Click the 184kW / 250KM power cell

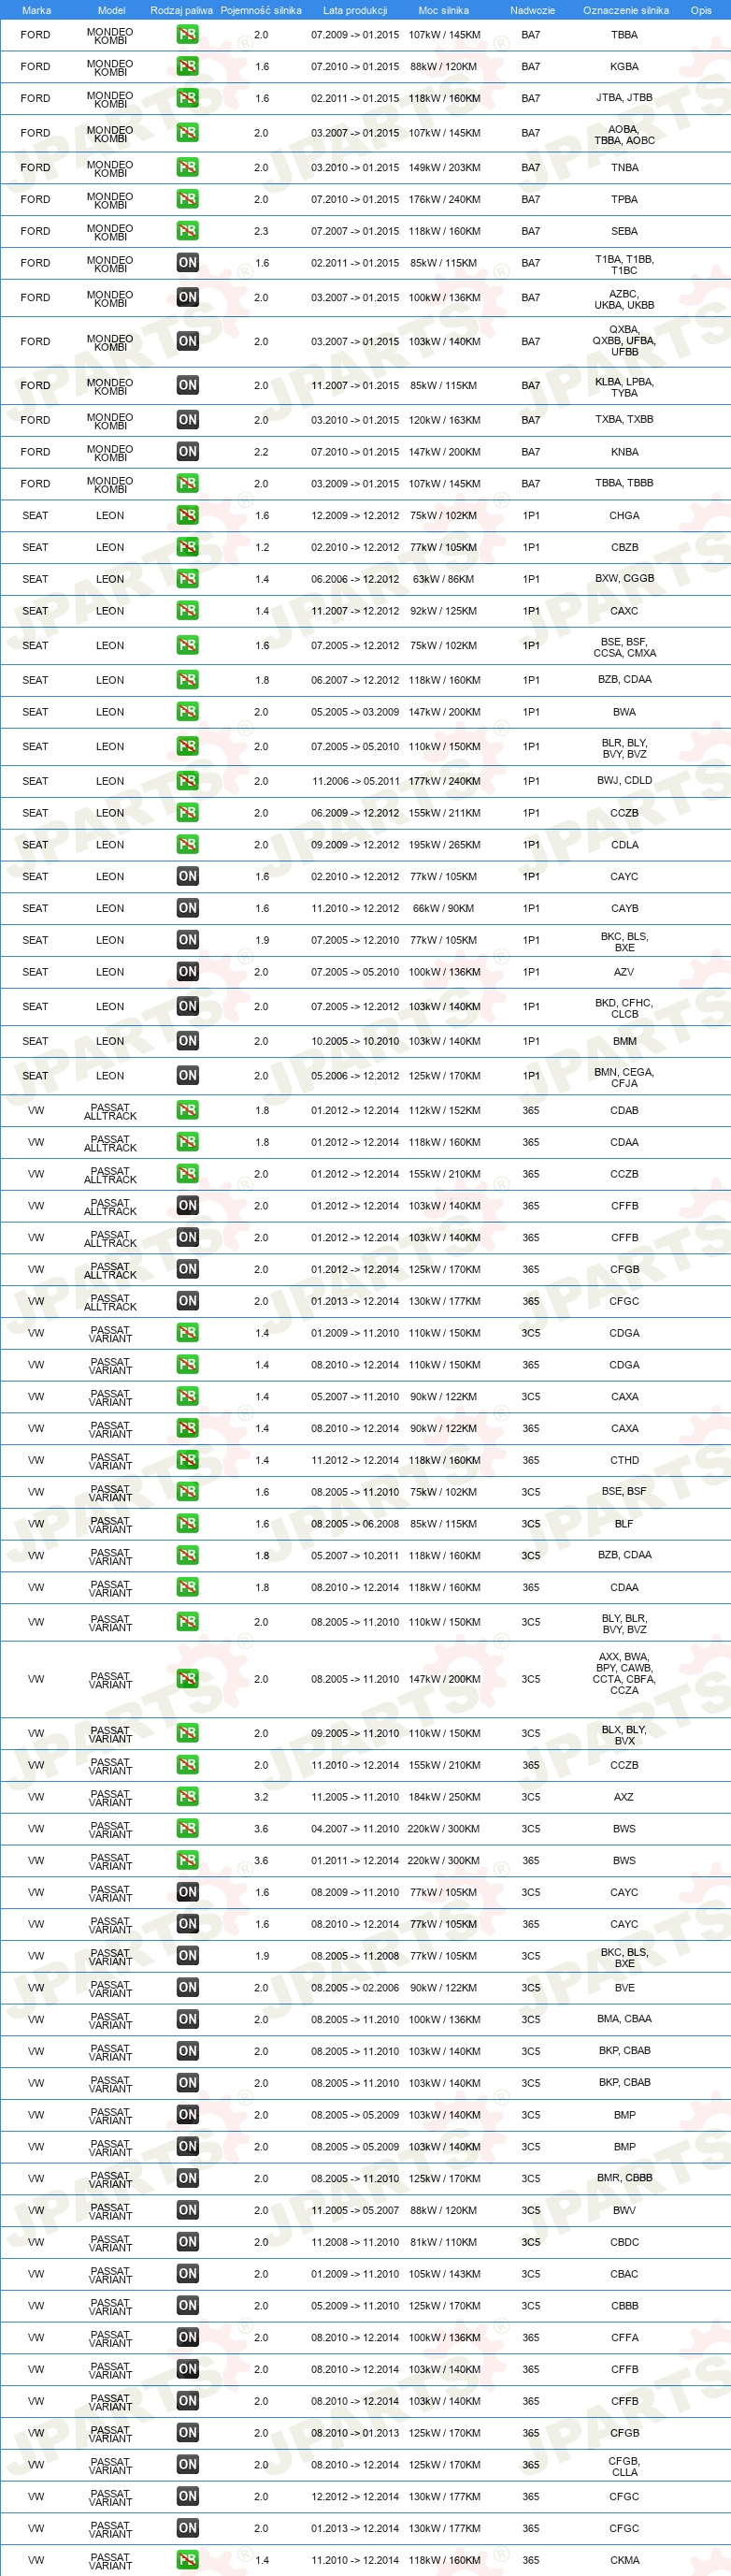(x=444, y=1797)
